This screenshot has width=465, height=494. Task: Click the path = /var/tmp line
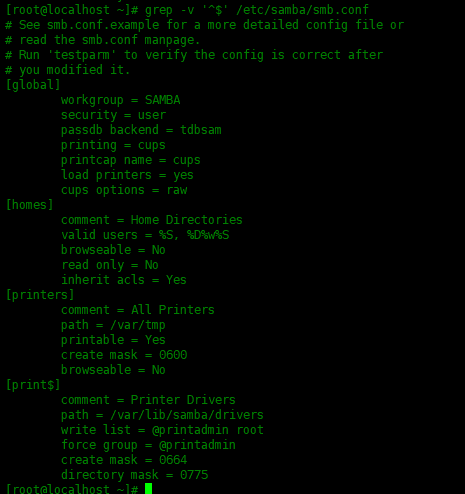click(113, 325)
